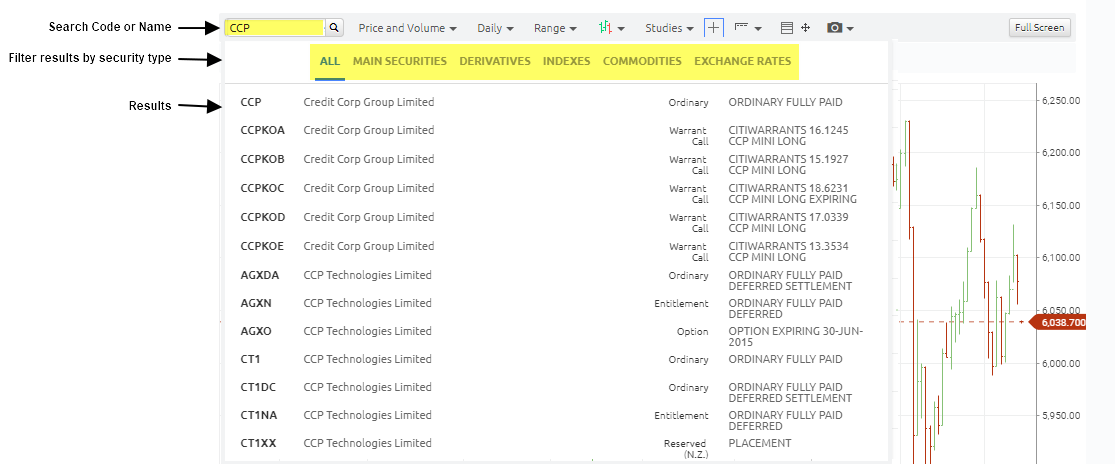Click the 6,250.00 price axis label
This screenshot has width=1115, height=464.
click(x=1061, y=100)
